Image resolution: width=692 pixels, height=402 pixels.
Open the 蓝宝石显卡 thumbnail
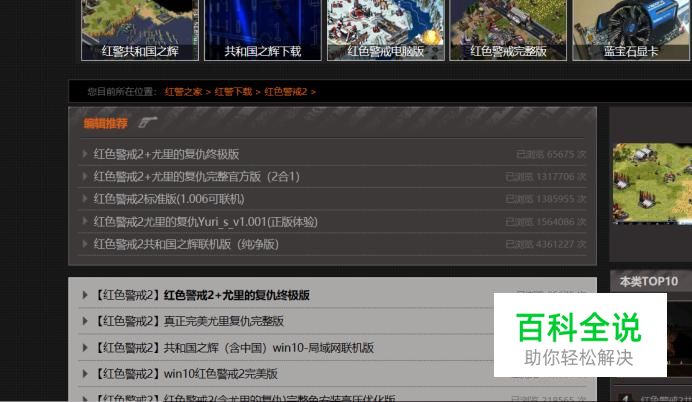point(631,30)
